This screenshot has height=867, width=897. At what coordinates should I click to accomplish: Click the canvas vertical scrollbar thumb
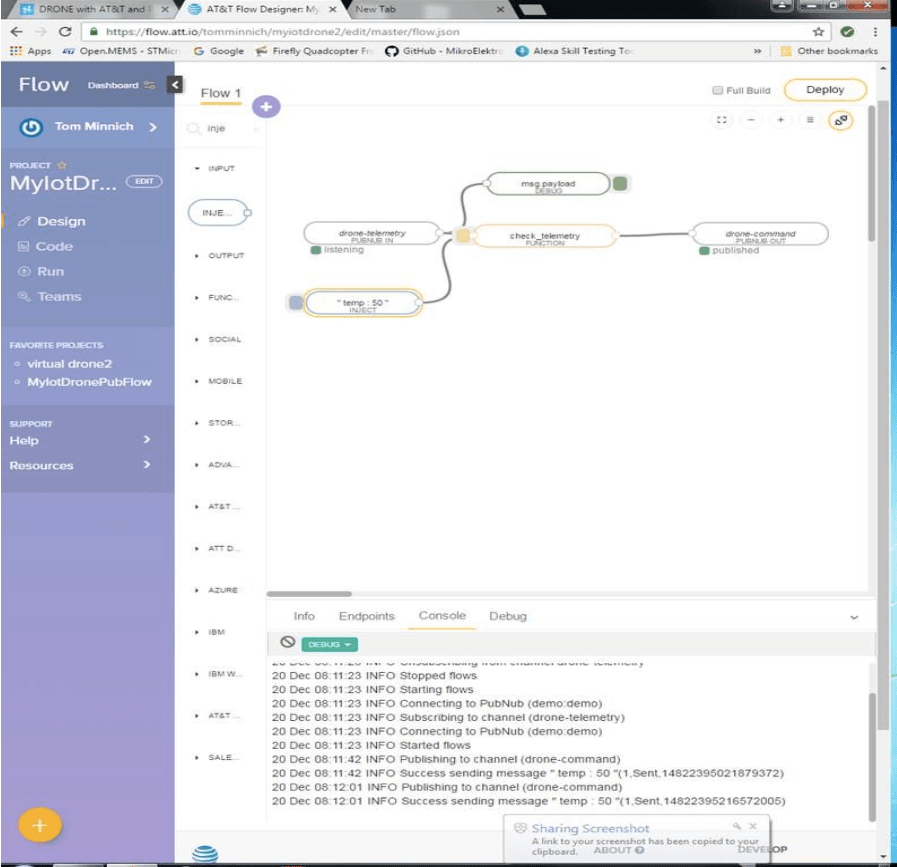(x=871, y=173)
